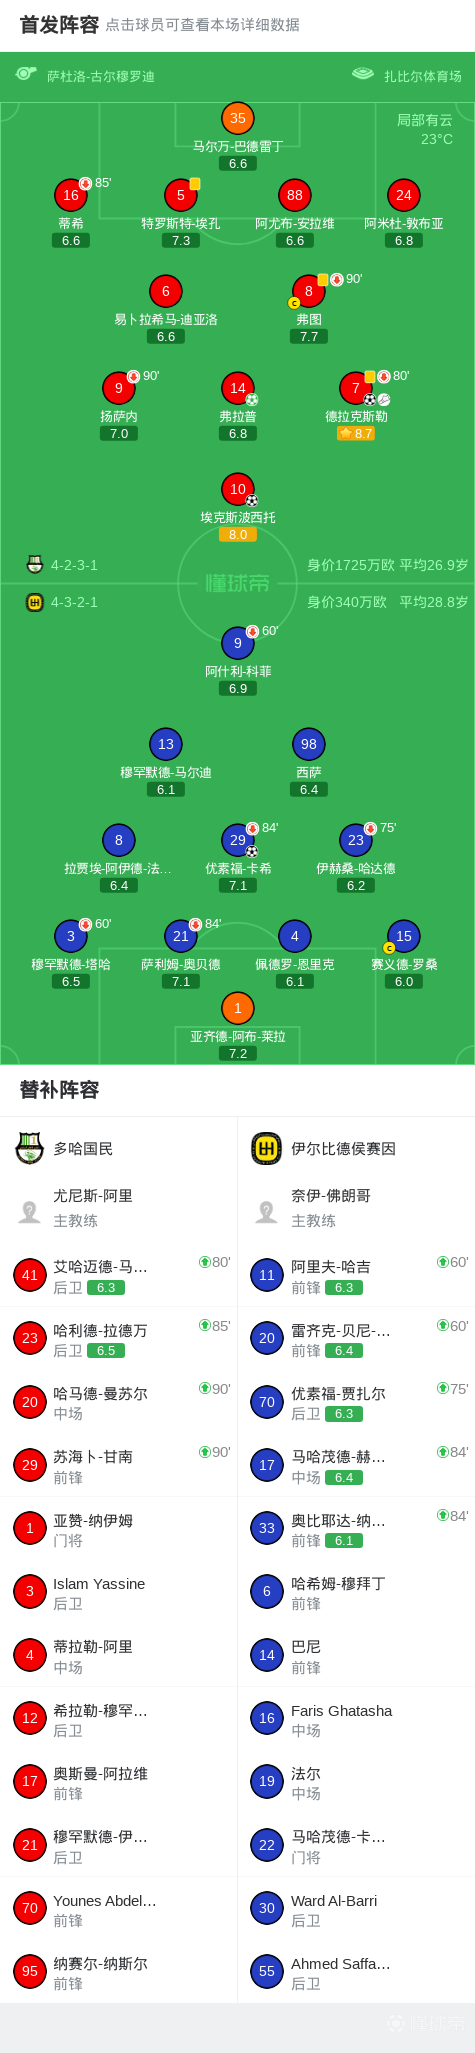Open goalkeeper number 35 马尔万-巴德雷丁 stats
475x2053 pixels.
pos(238,118)
